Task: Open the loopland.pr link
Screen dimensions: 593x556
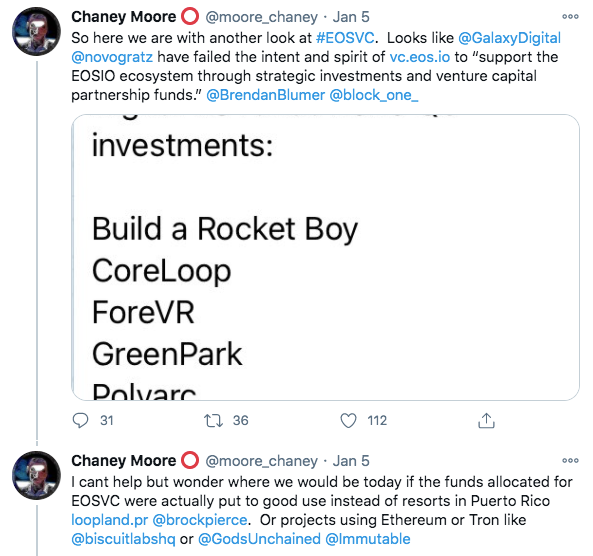Action: point(110,520)
